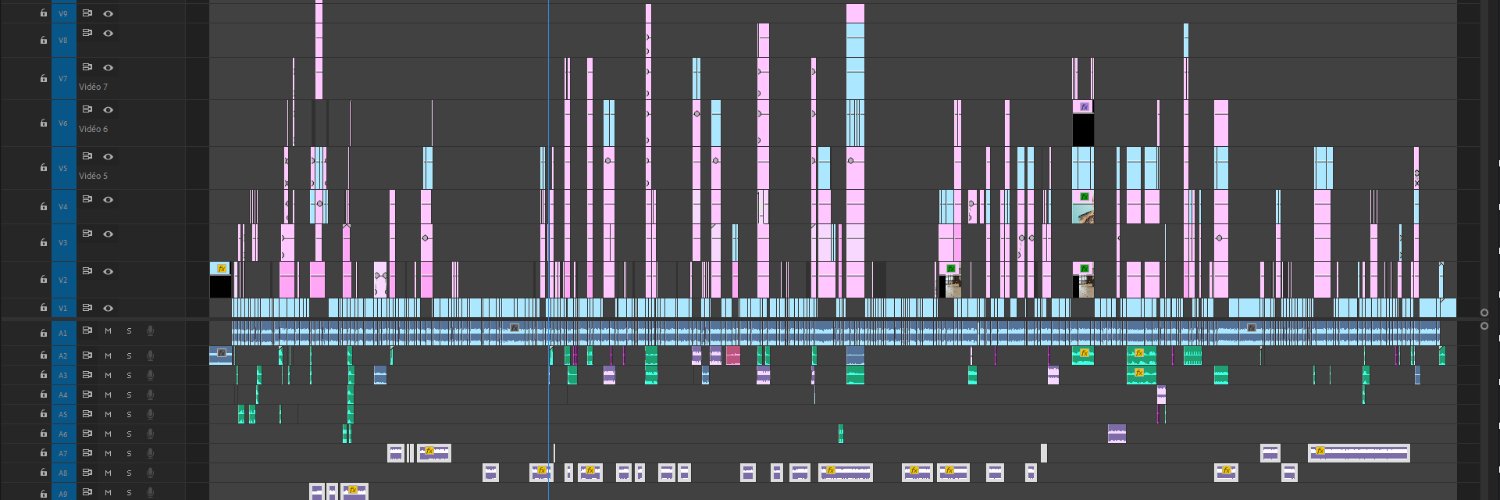Hide track V5 output with eye icon
This screenshot has height=500, width=1500.
[x=107, y=156]
